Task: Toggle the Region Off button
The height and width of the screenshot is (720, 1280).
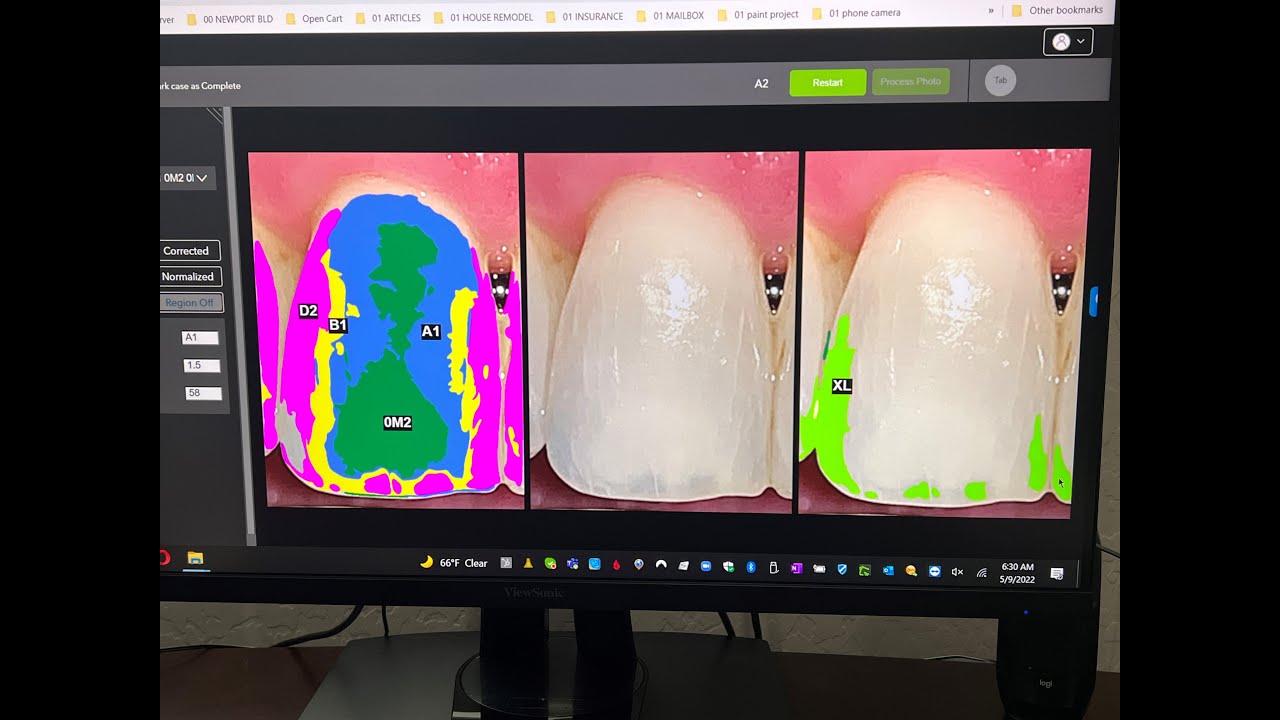Action: tap(190, 302)
